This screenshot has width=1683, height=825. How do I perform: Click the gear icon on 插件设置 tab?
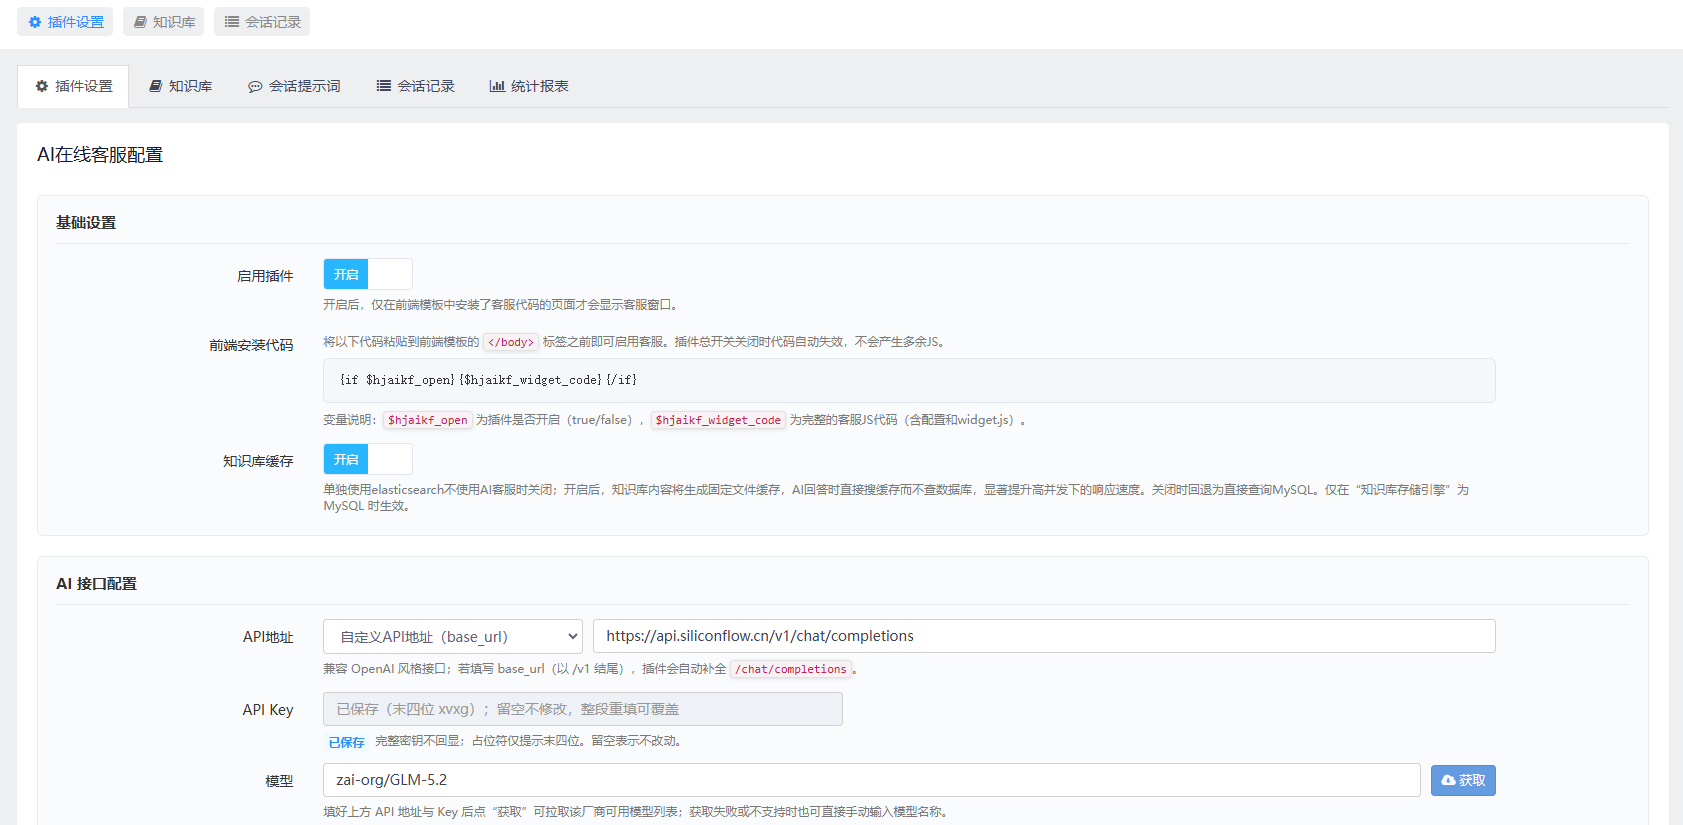(42, 86)
